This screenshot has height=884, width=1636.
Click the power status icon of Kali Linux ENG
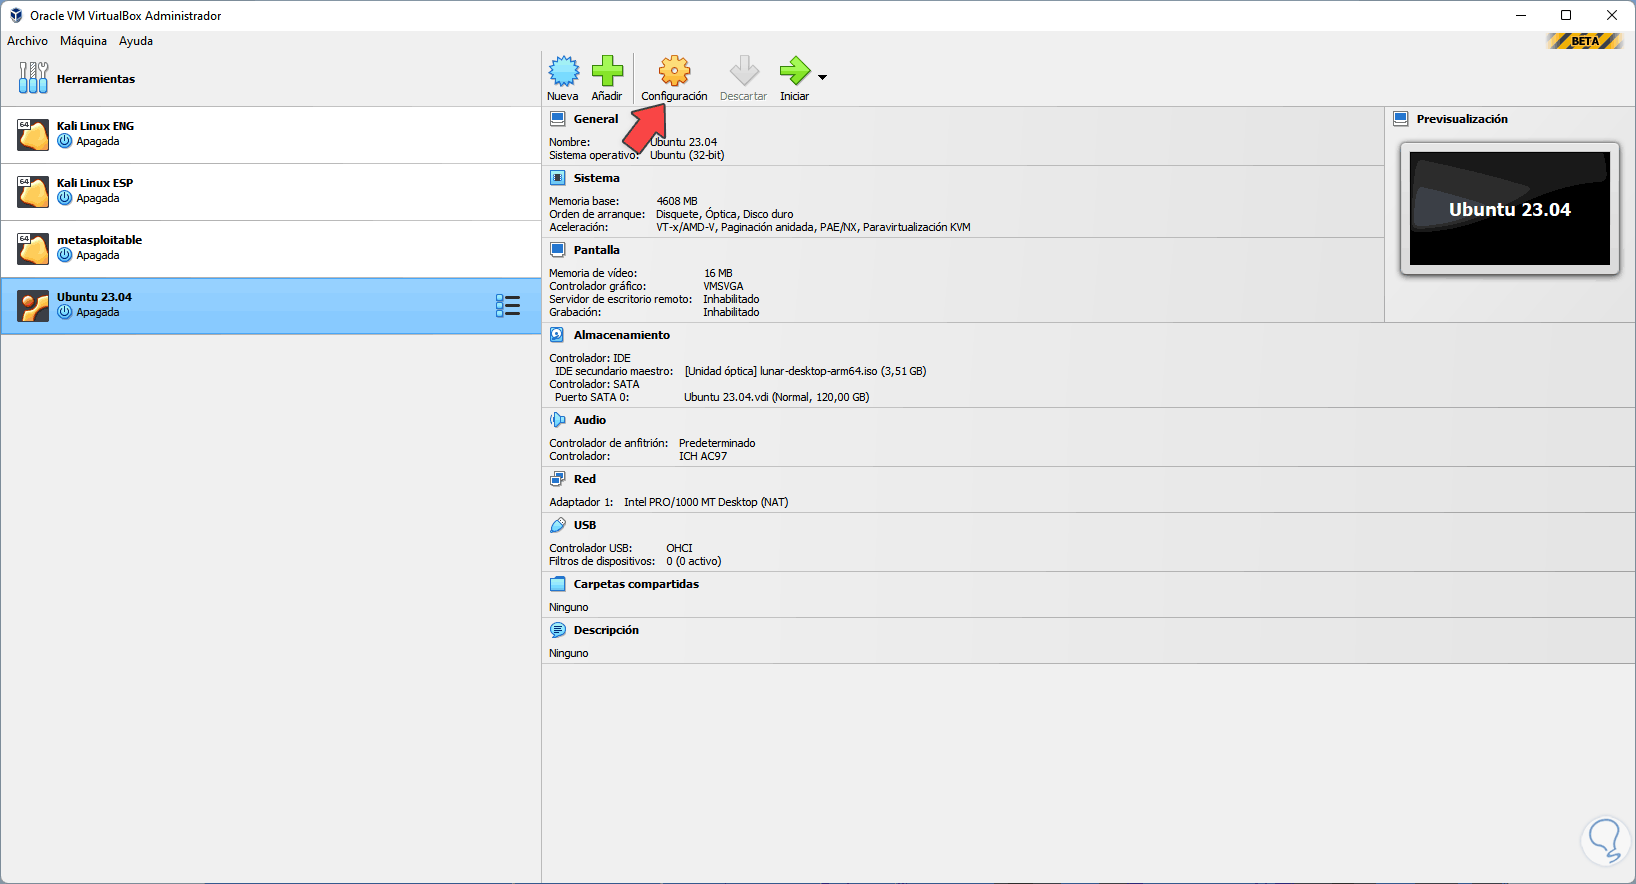pos(65,141)
